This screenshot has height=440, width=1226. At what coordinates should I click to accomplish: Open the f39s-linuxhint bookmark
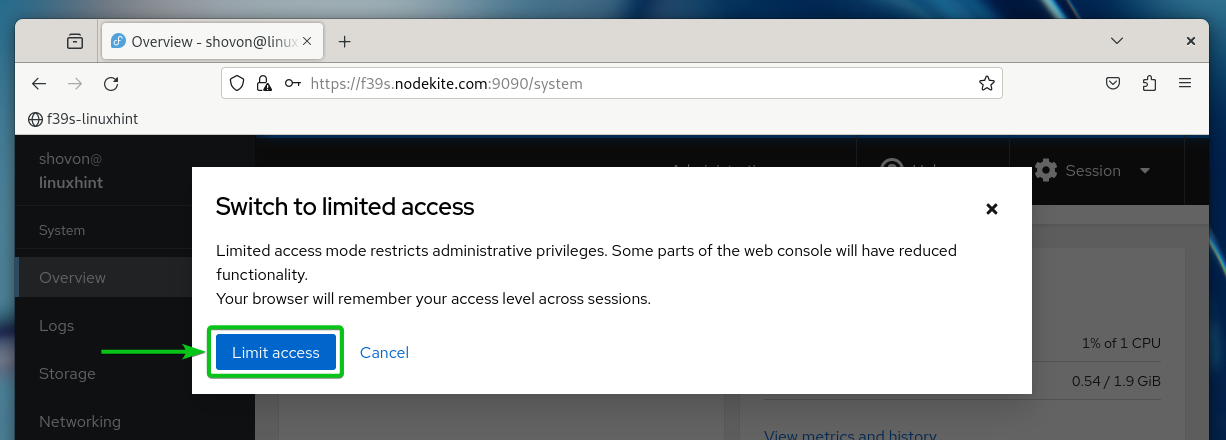(x=83, y=118)
